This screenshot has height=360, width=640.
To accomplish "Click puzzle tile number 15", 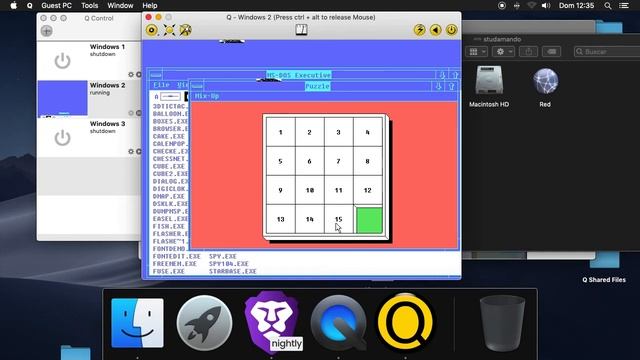I will tap(338, 220).
